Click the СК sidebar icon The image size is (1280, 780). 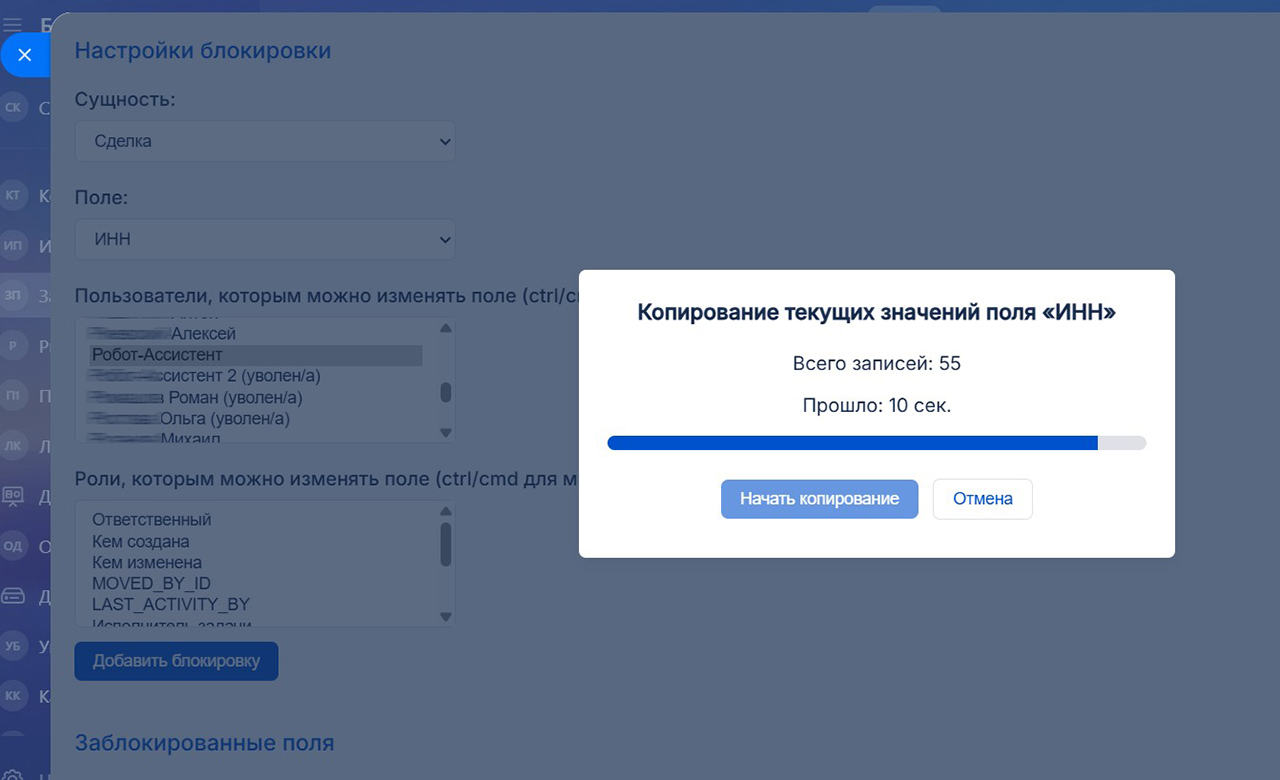(x=13, y=107)
